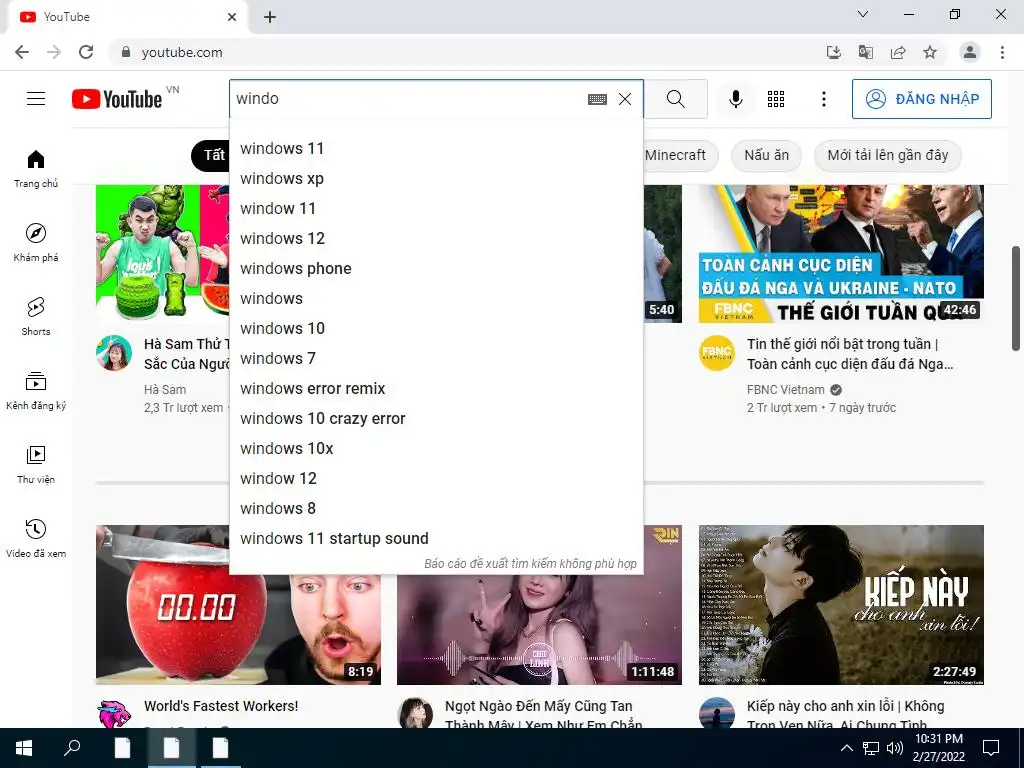1024x768 pixels.
Task: Select suggestion "window 12"
Action: click(x=436, y=479)
